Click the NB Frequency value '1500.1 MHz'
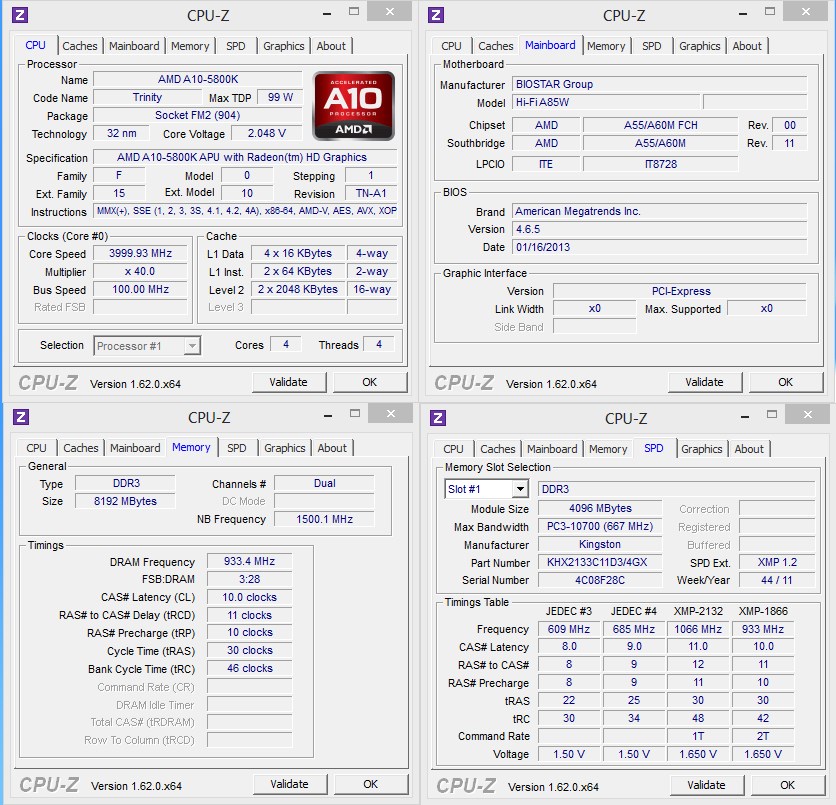 pyautogui.click(x=324, y=519)
